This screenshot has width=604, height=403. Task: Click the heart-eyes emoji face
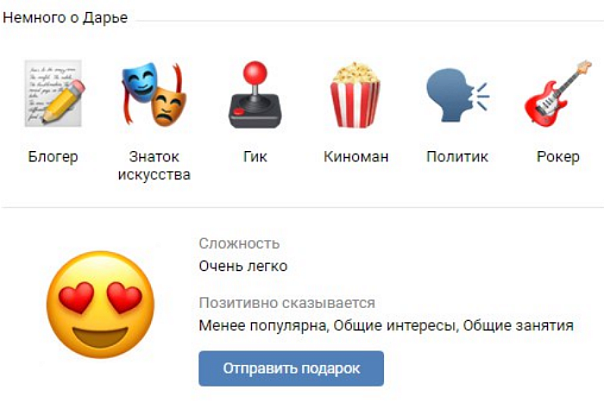pos(100,304)
